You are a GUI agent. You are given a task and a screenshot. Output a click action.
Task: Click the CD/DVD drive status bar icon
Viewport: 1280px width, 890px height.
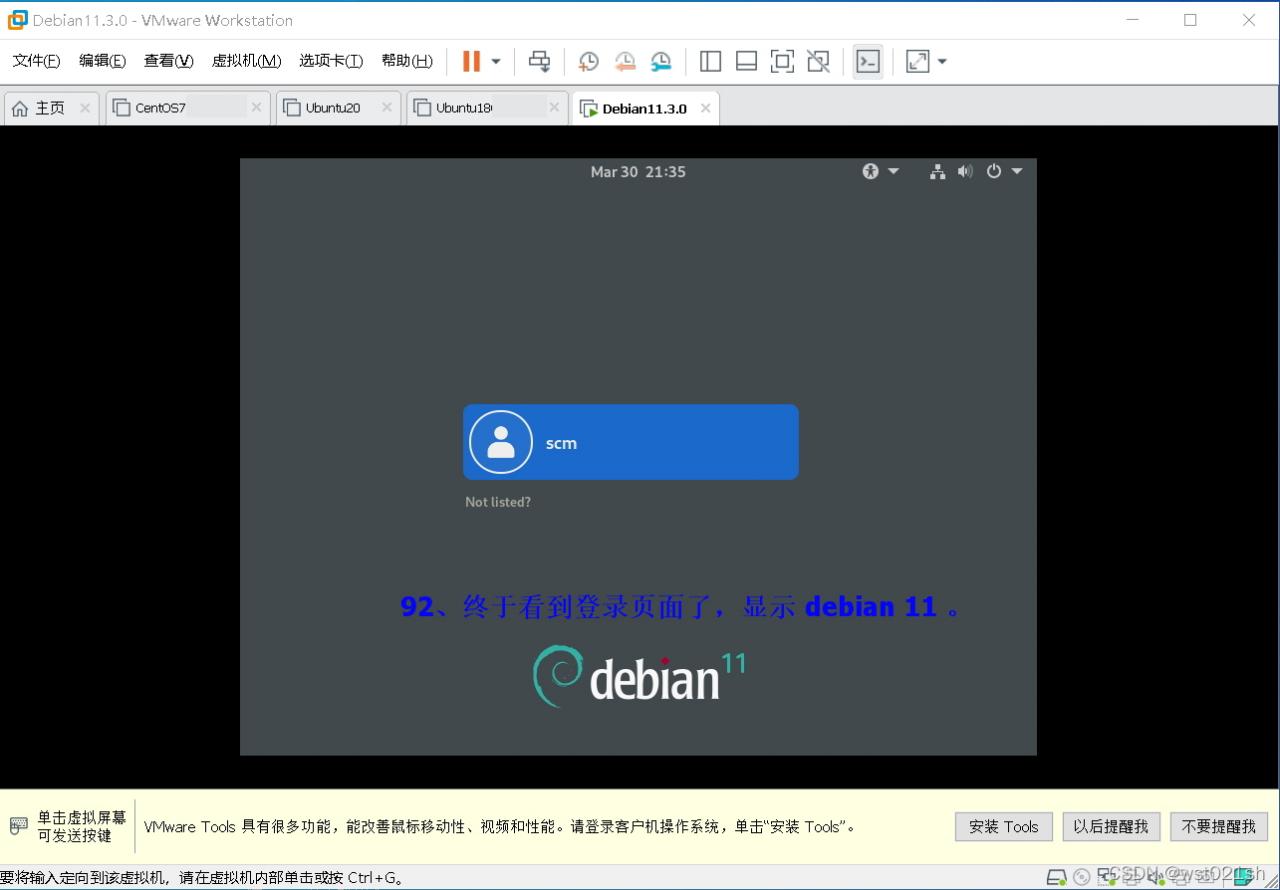pyautogui.click(x=1081, y=878)
